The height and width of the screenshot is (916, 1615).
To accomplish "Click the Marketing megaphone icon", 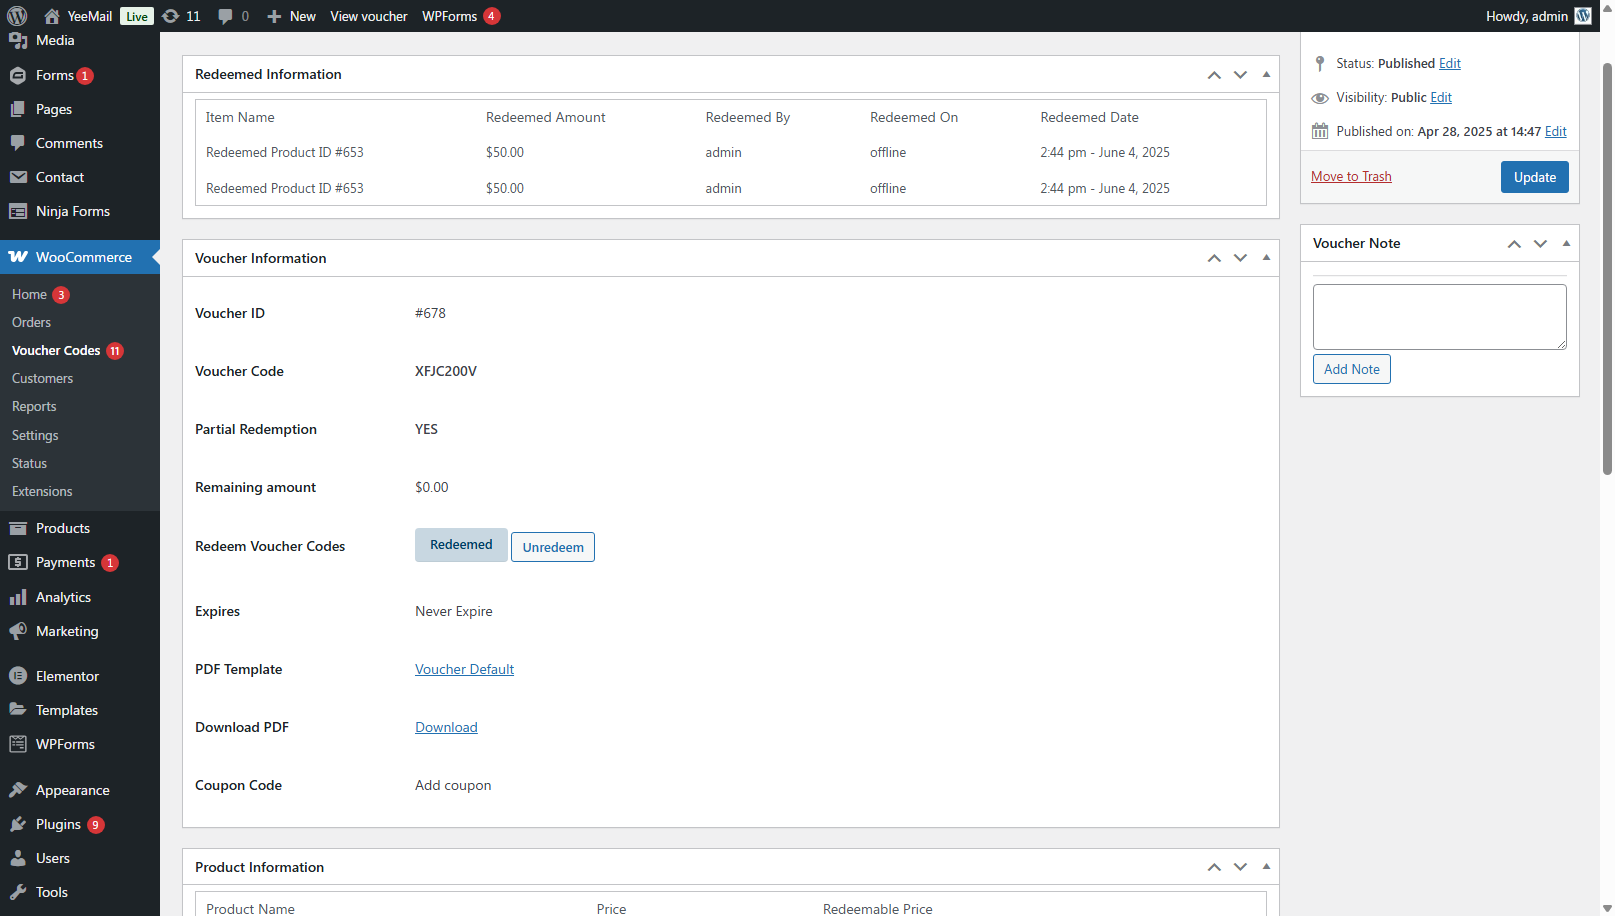I will click(18, 631).
